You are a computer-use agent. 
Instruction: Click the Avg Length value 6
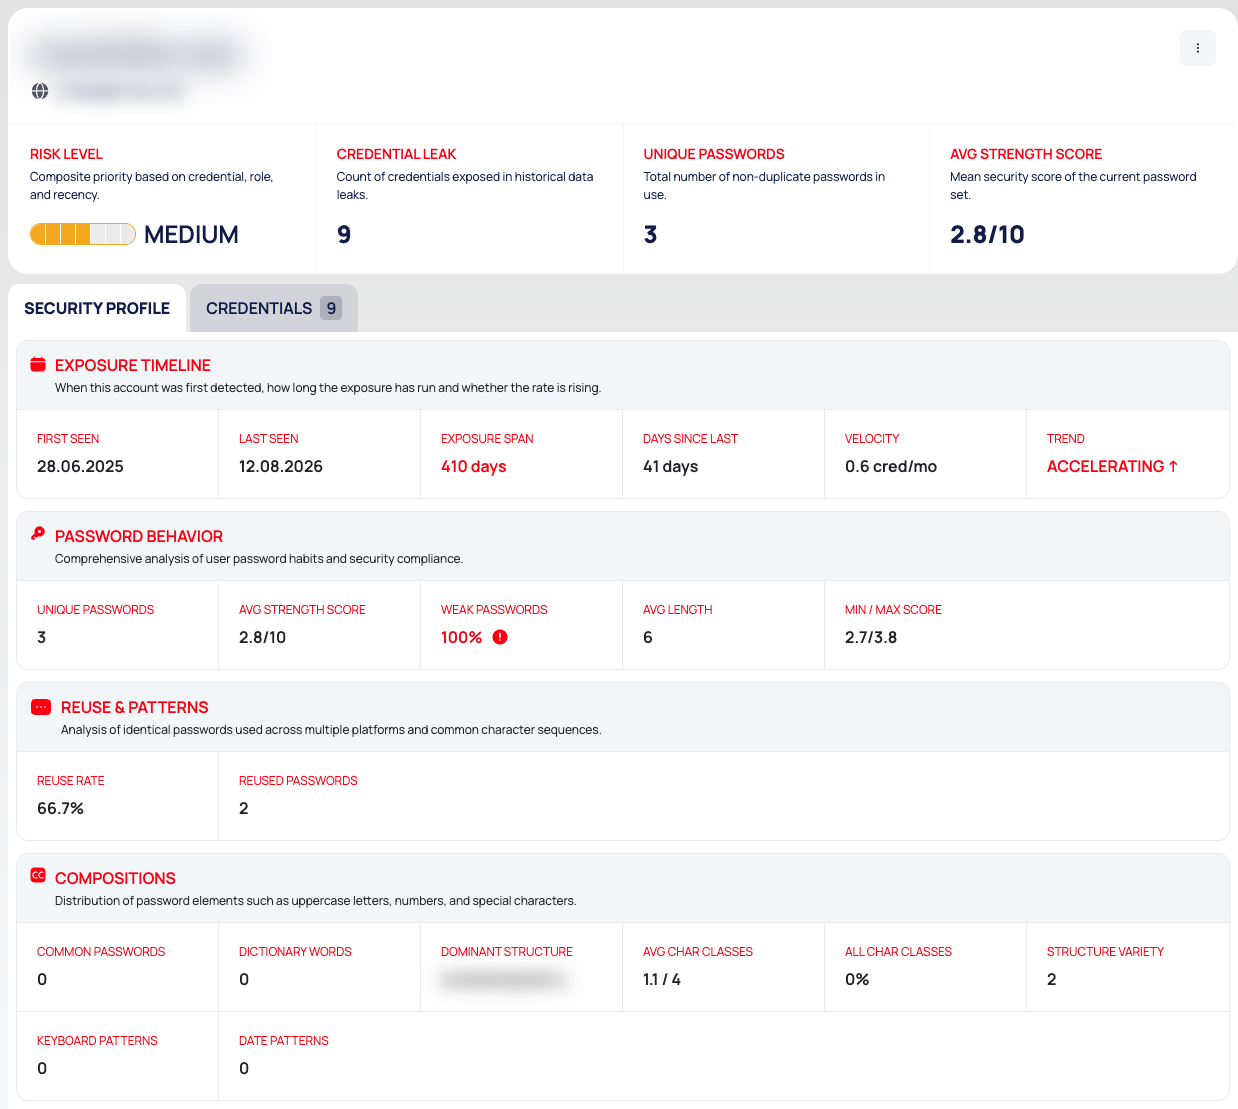point(648,637)
